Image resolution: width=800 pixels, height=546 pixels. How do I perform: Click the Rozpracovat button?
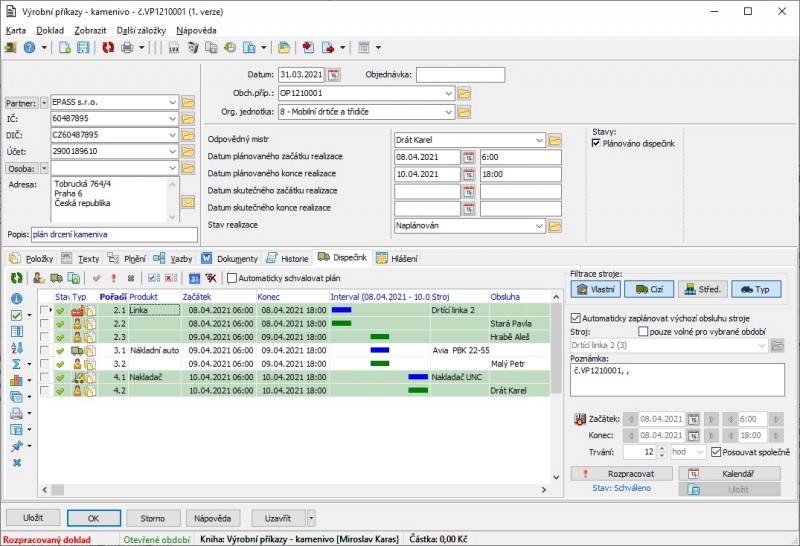(622, 473)
